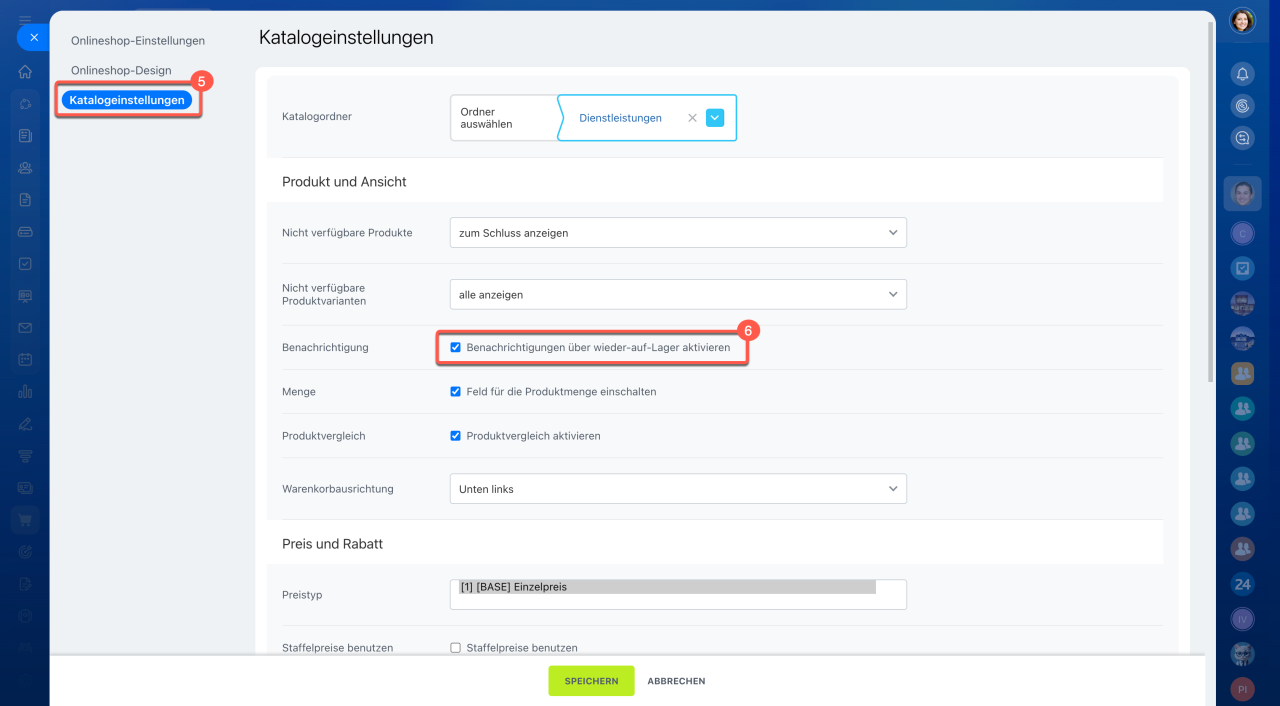This screenshot has width=1280, height=706.
Task: Open Onlineshop-Einstellungen section
Action: click(138, 41)
